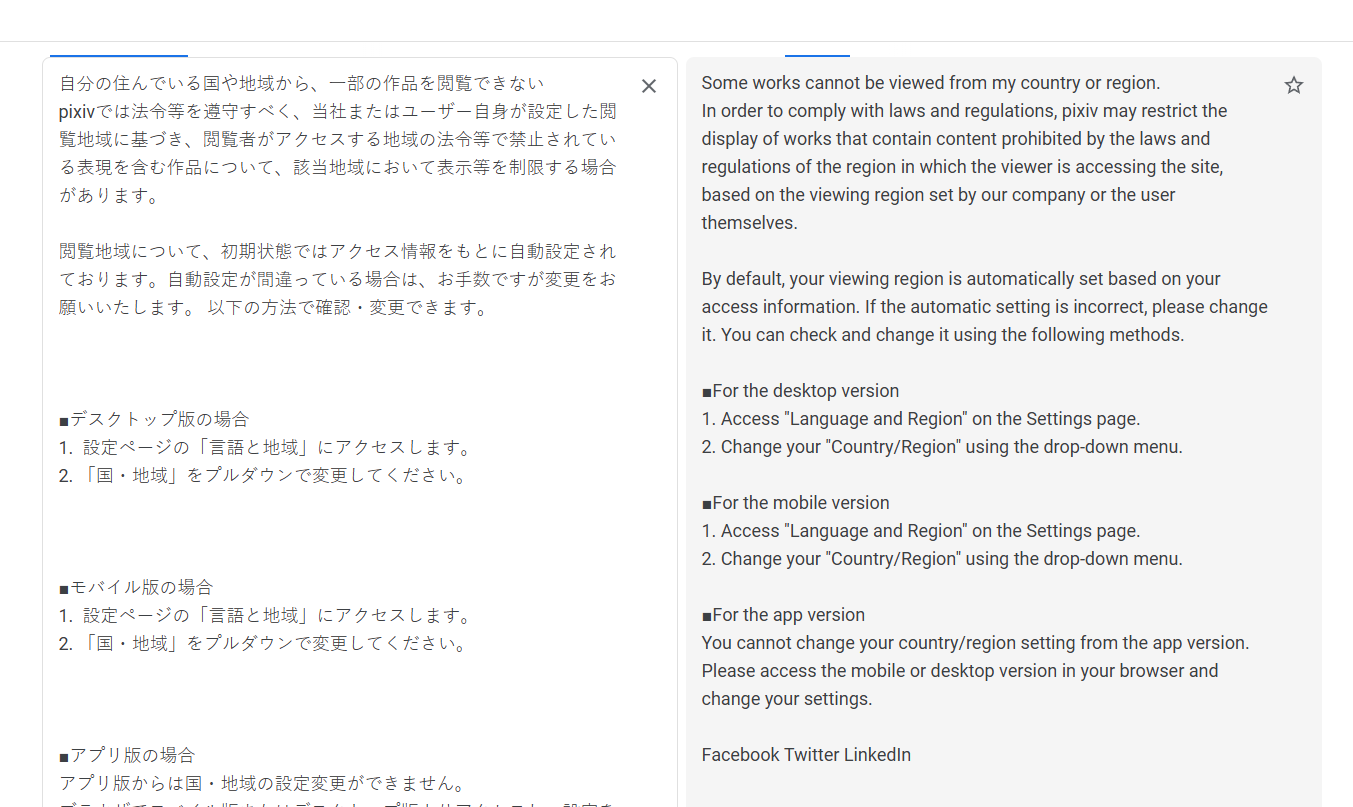Save the translation with the star icon
The width and height of the screenshot is (1353, 807).
point(1294,86)
